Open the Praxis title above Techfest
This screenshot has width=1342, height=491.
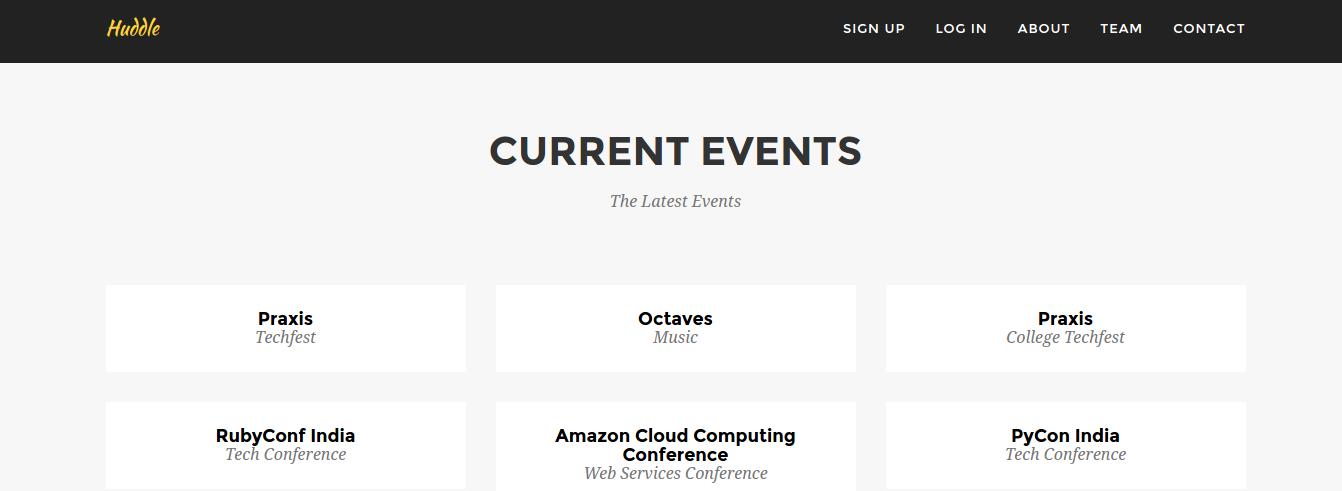(285, 318)
